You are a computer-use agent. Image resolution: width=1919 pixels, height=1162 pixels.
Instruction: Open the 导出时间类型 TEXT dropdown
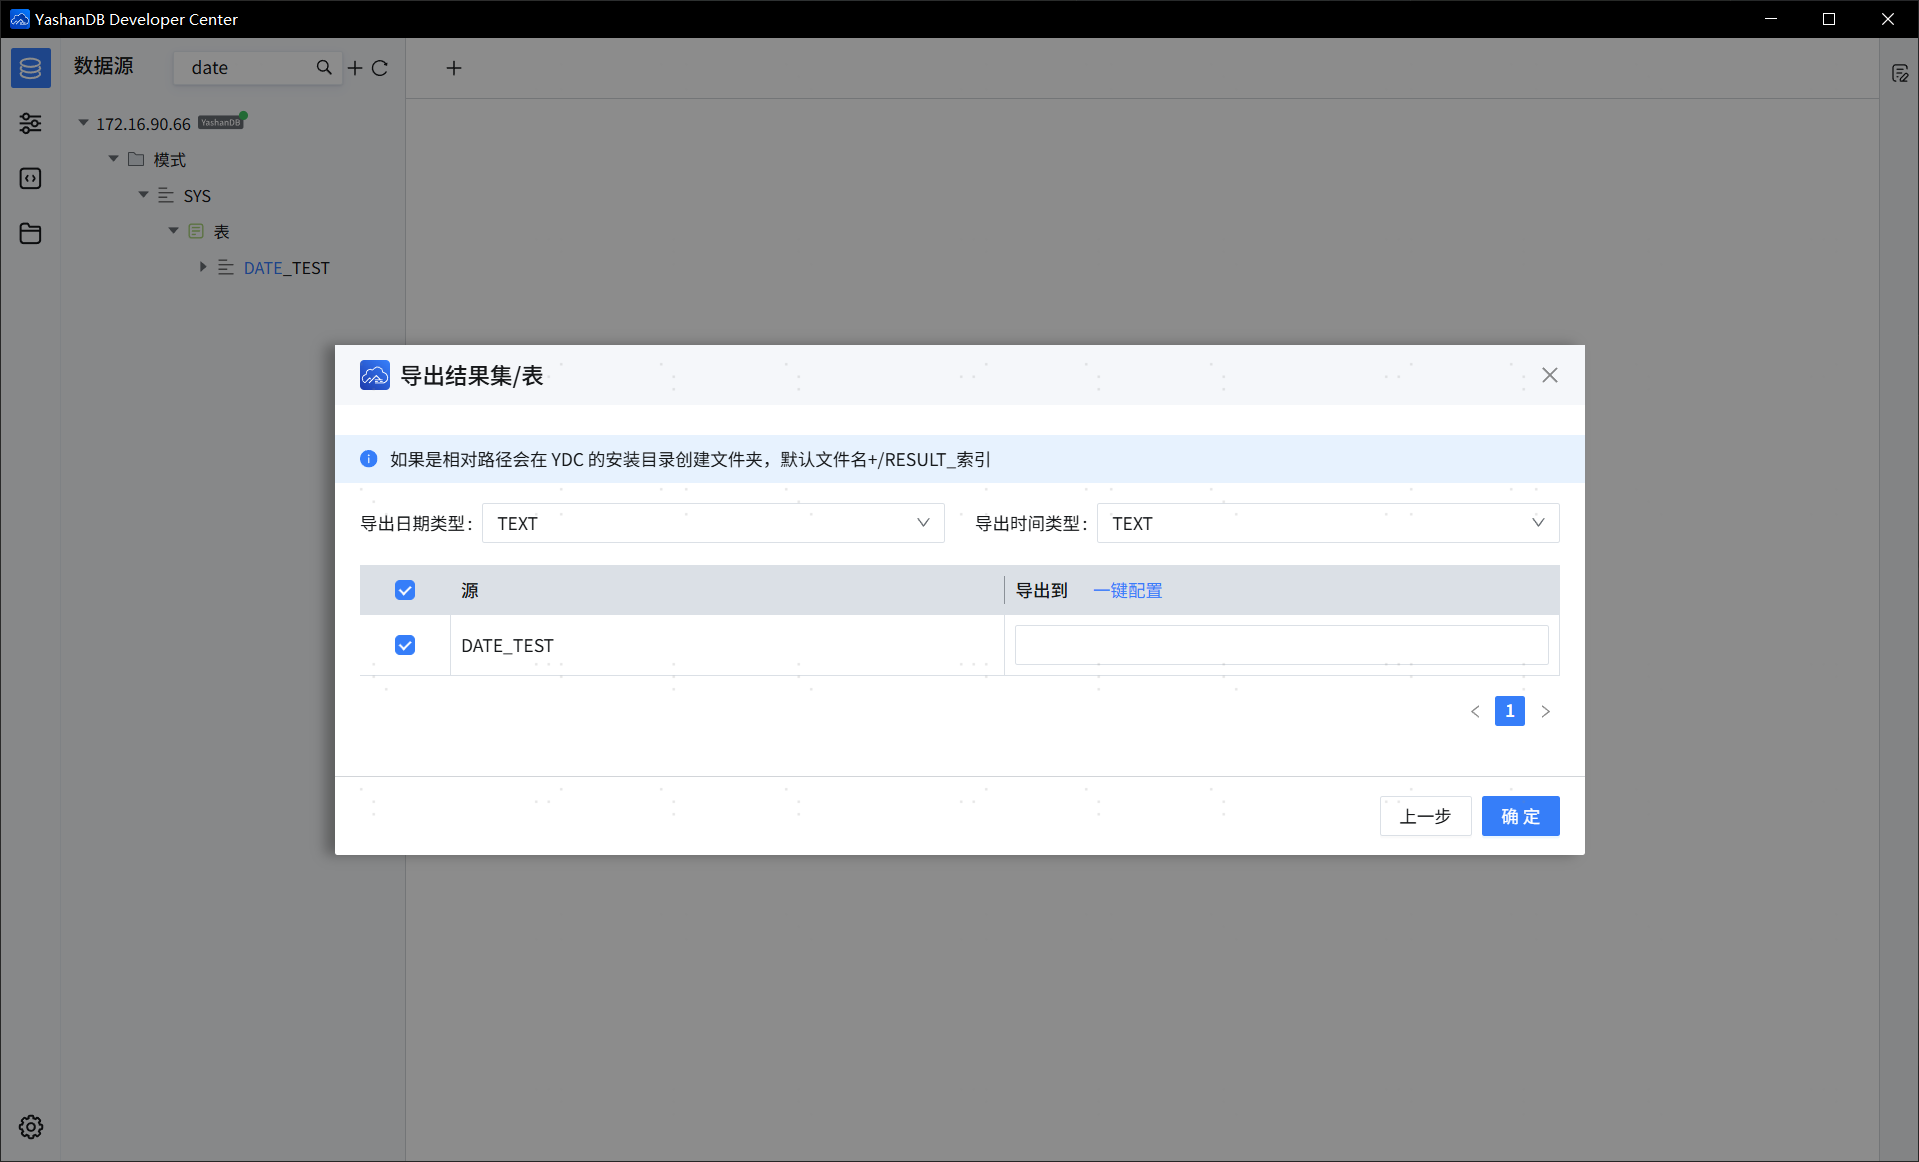[1537, 522]
